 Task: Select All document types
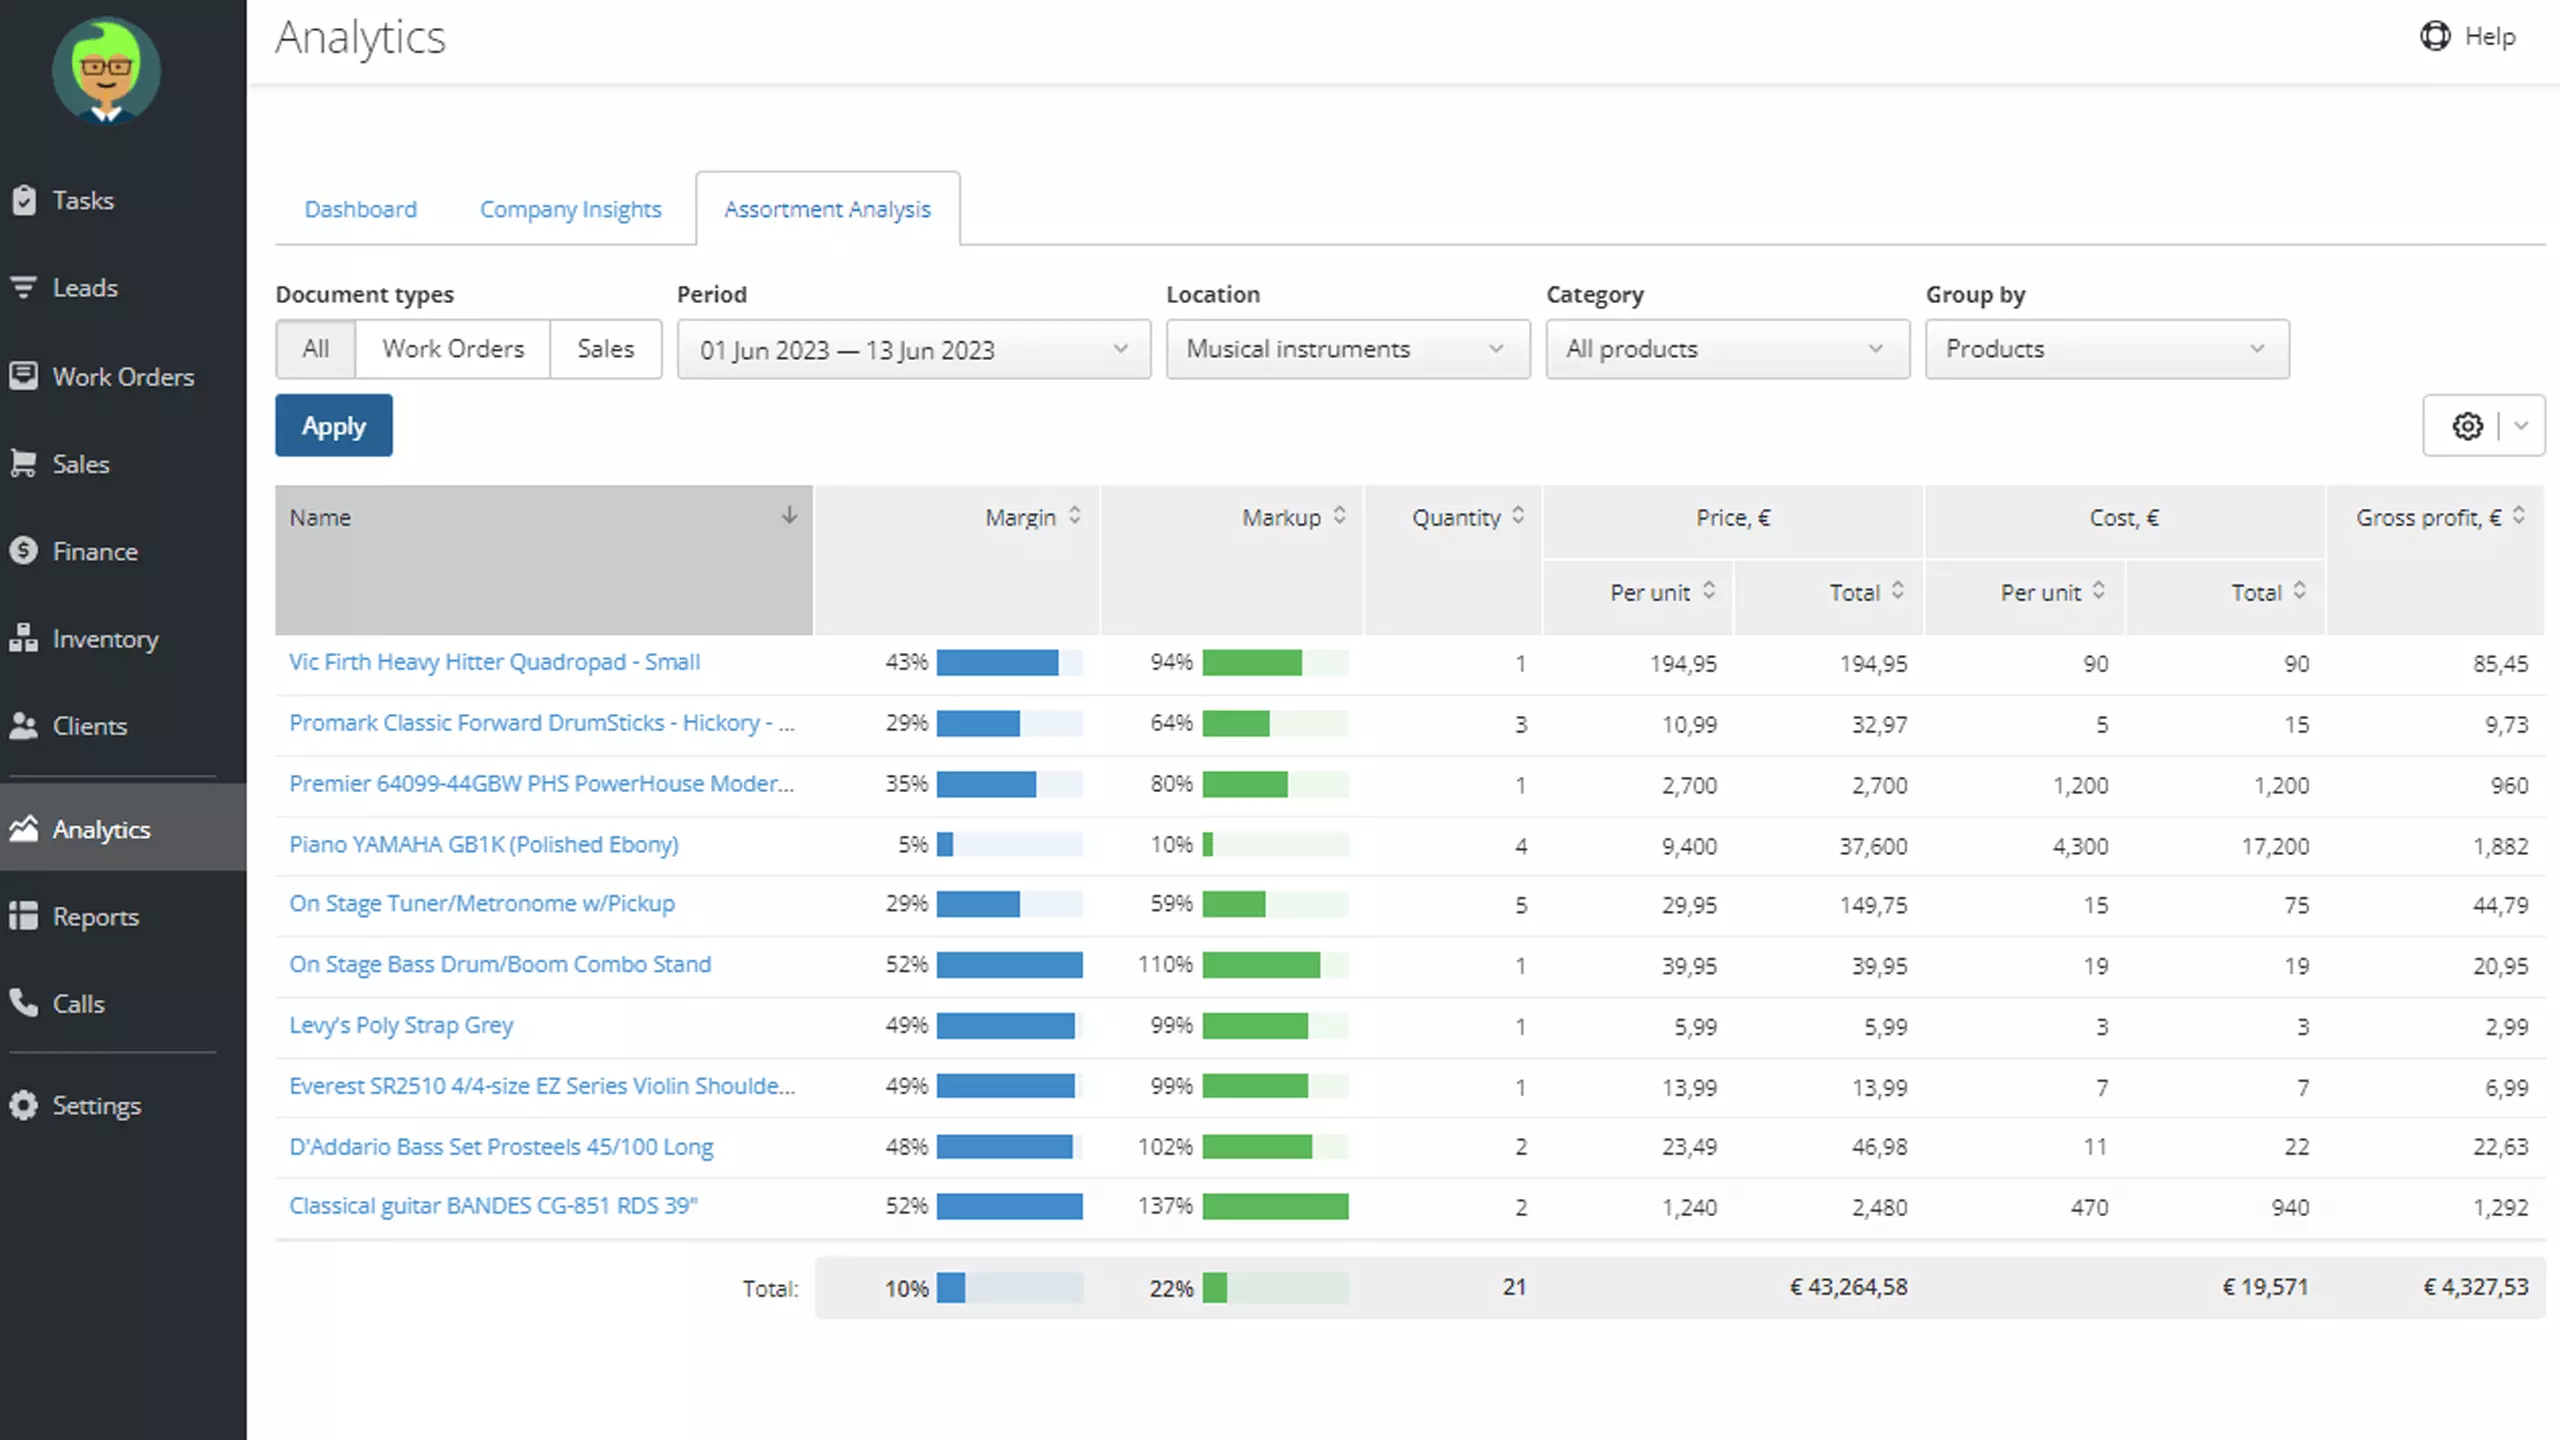tap(316, 349)
